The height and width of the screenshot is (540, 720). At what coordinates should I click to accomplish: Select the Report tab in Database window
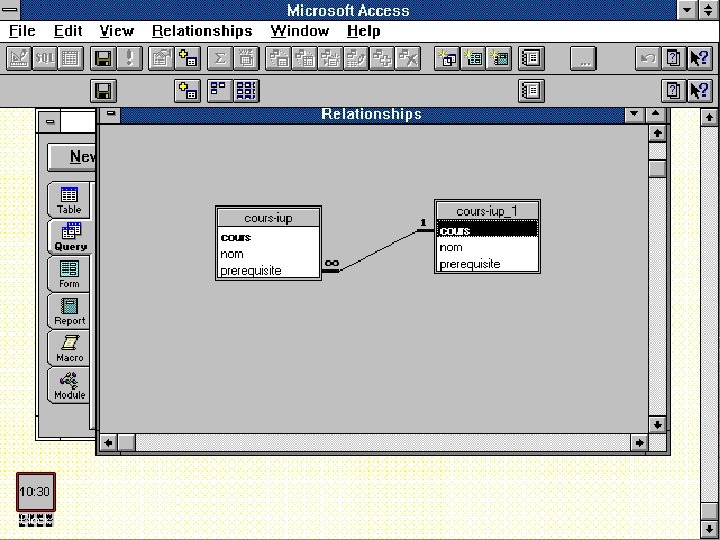pos(69,311)
